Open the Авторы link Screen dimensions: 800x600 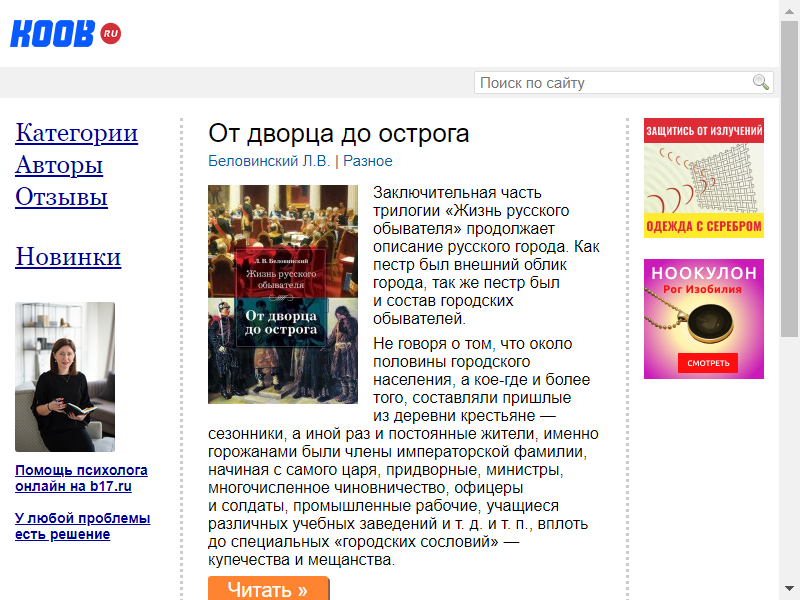pos(59,165)
